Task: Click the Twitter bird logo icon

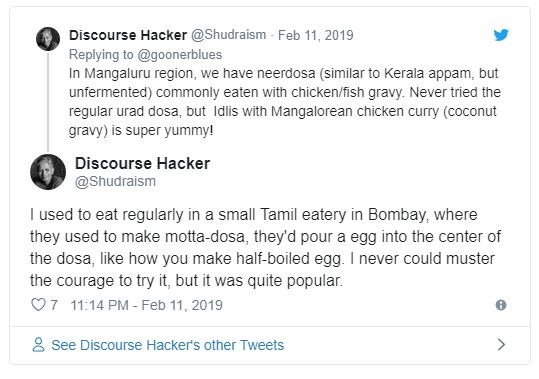Action: coord(501,35)
